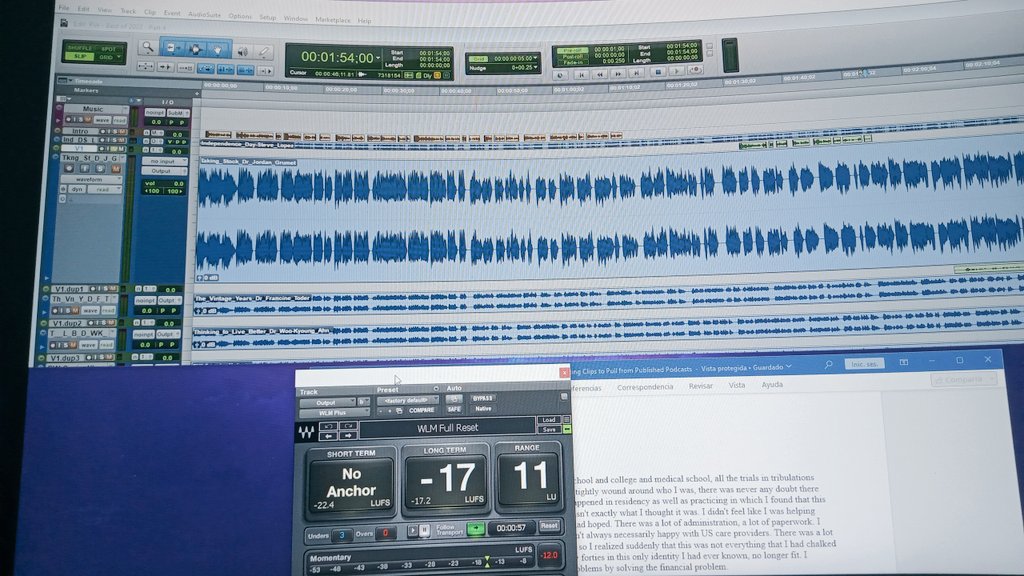Open the 'no input' selector dropdown
The image size is (1024, 576).
pos(163,161)
